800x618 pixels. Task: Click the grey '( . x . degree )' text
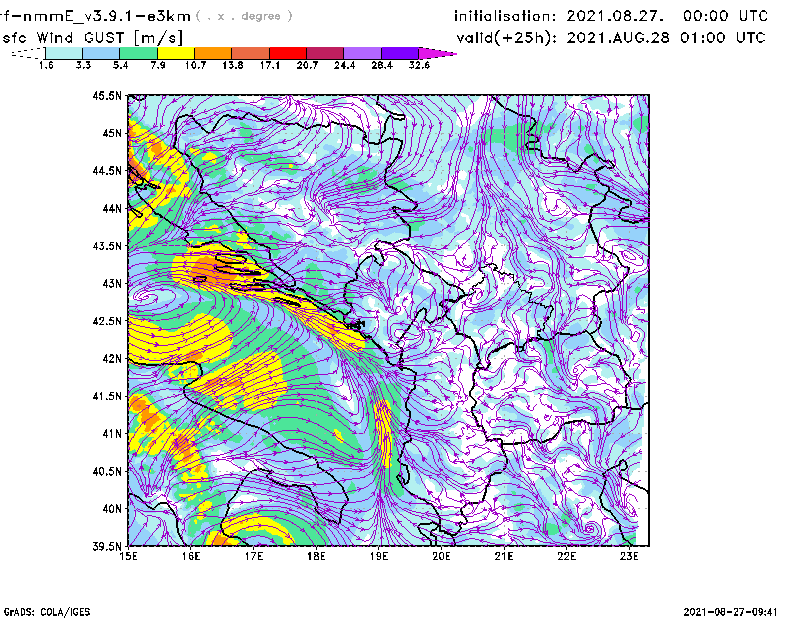[x=244, y=16]
